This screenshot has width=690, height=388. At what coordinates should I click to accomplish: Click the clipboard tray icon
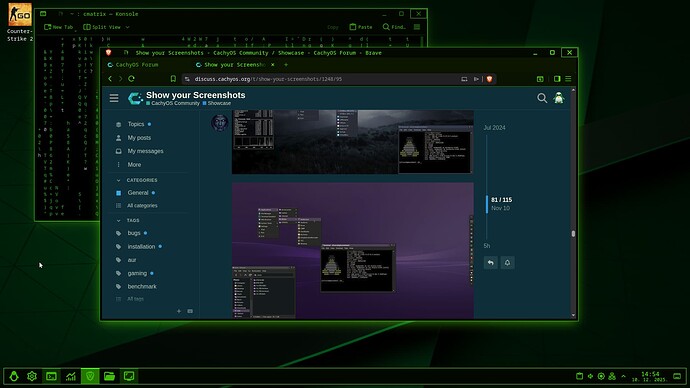(580, 376)
